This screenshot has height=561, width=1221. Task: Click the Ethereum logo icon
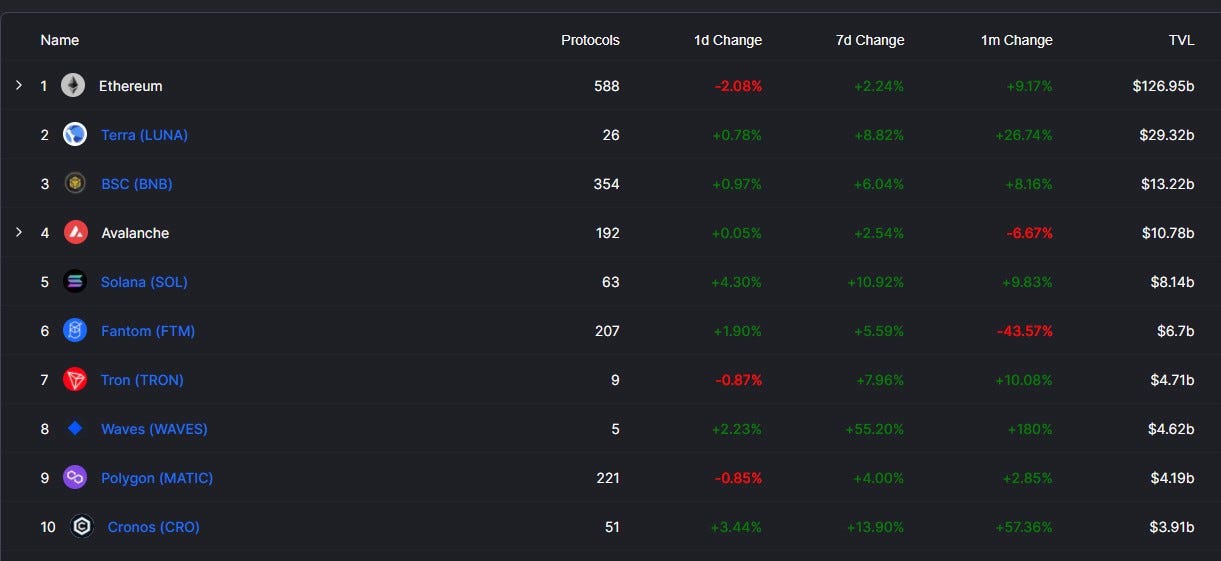coord(73,86)
